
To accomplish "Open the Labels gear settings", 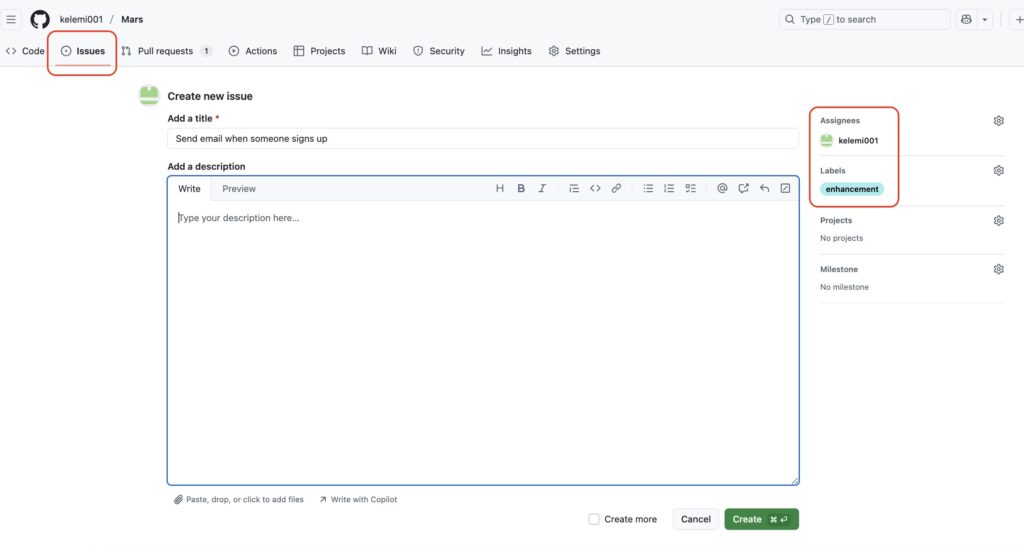I will [x=998, y=171].
